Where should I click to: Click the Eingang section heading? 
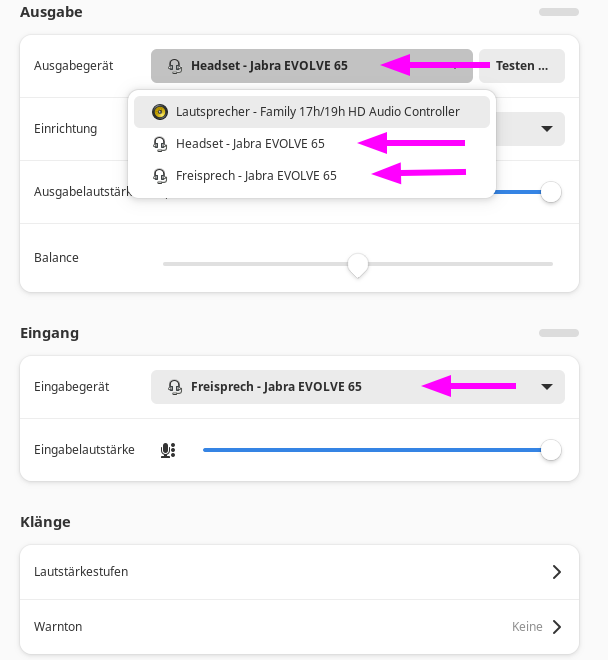click(x=50, y=333)
